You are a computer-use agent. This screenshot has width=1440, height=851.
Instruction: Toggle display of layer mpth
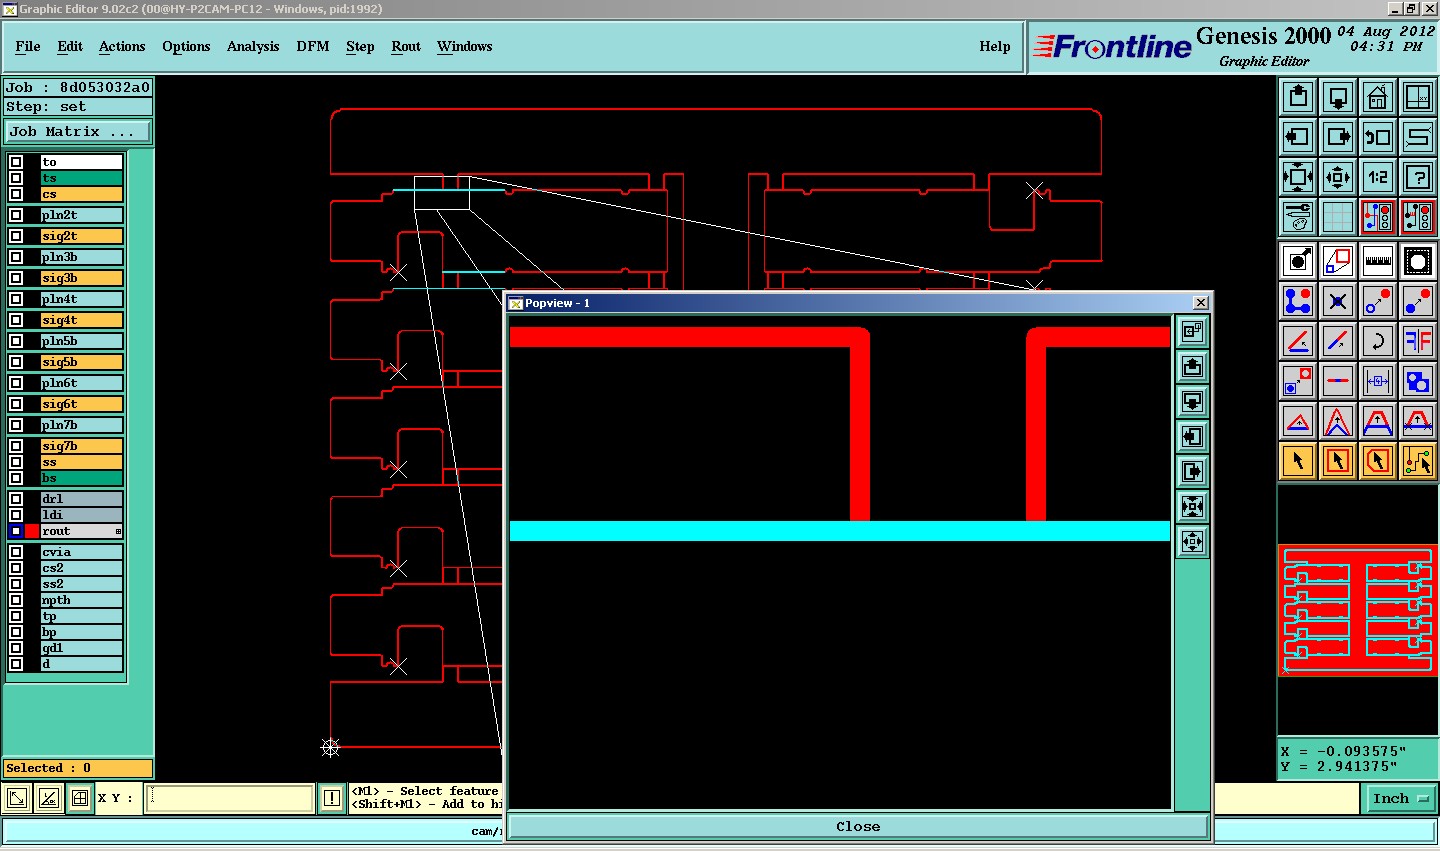tap(16, 600)
